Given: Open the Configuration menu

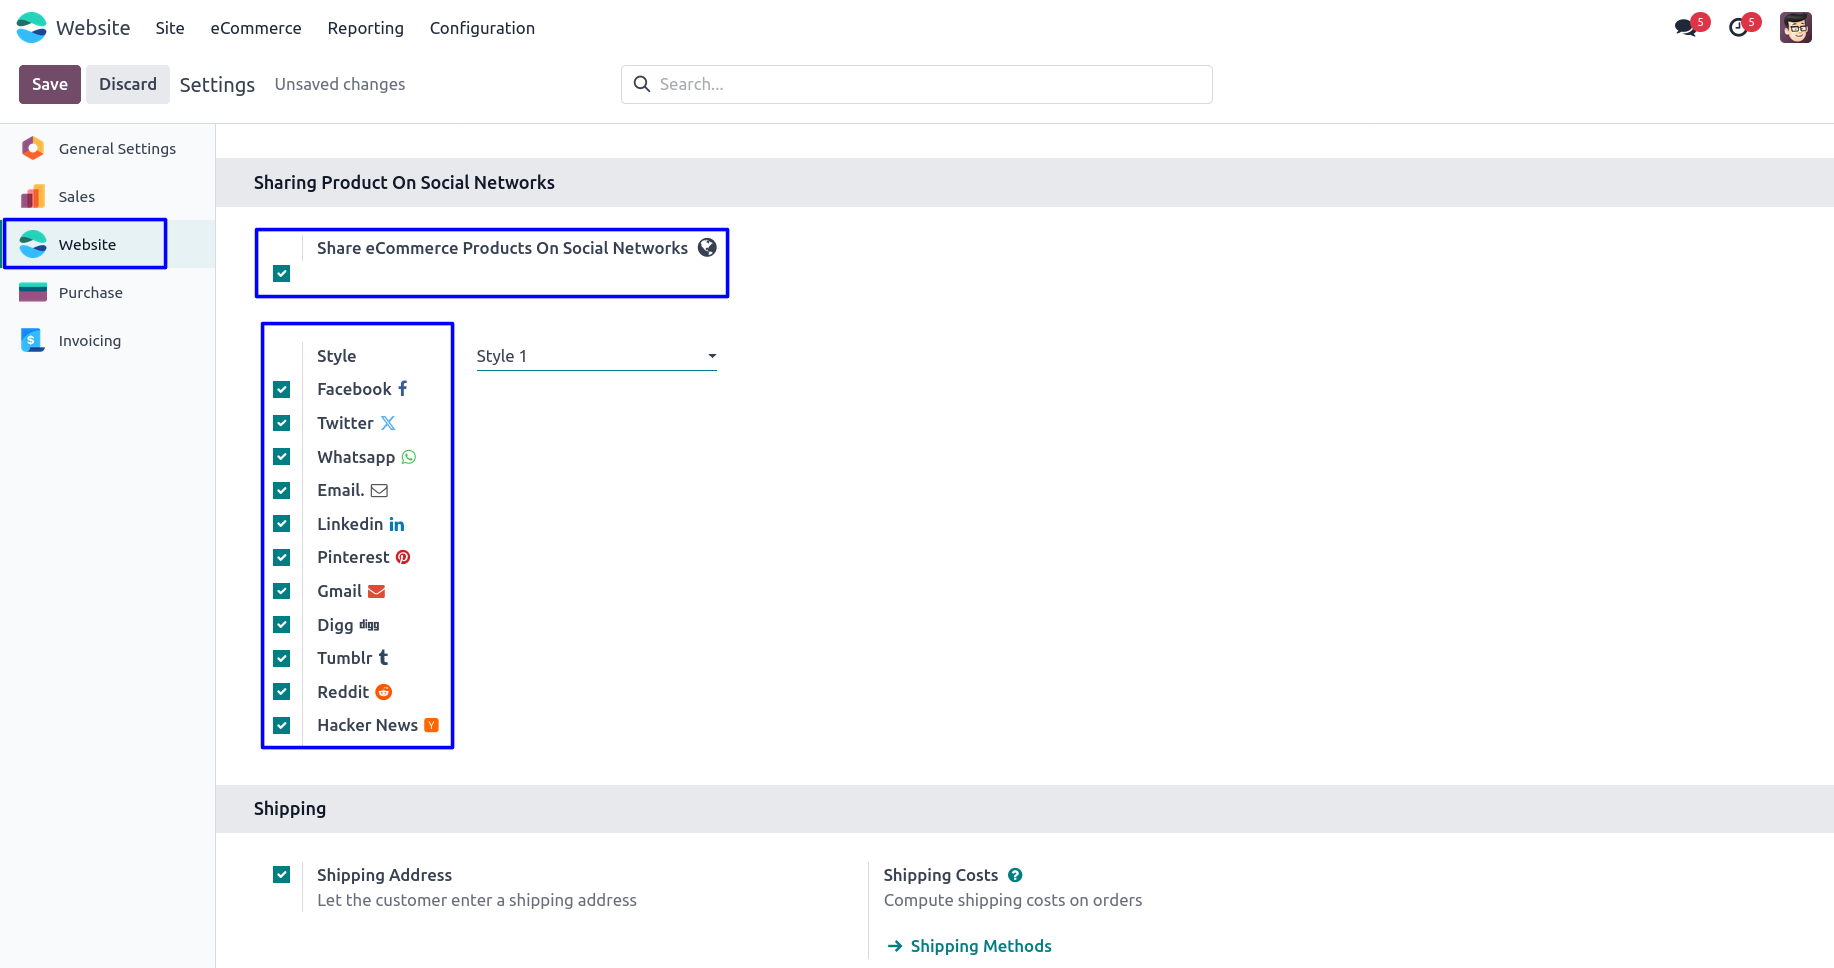Looking at the screenshot, I should click(482, 28).
